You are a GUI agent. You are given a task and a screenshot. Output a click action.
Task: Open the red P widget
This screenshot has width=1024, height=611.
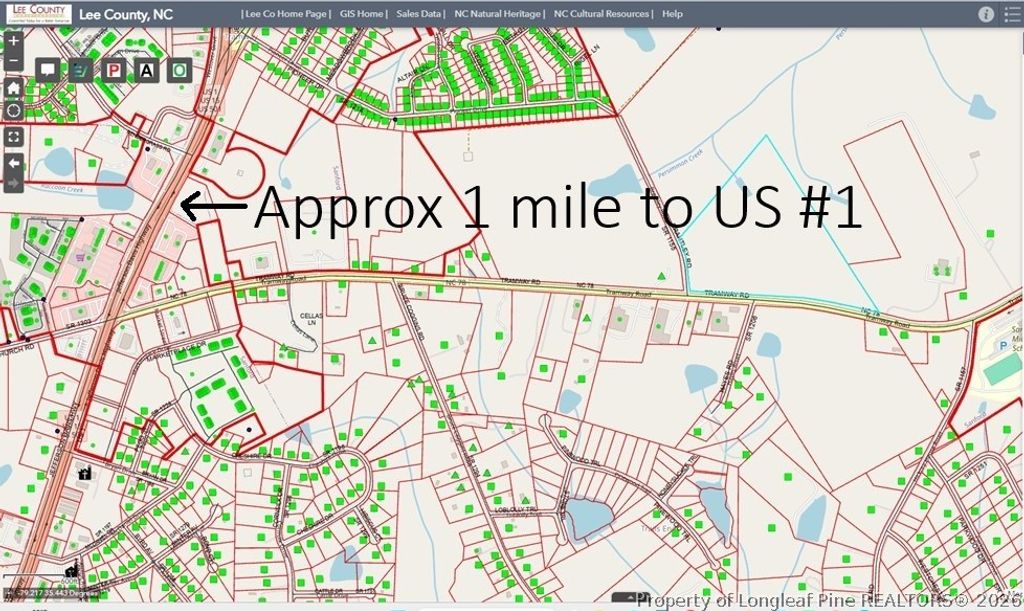point(114,70)
